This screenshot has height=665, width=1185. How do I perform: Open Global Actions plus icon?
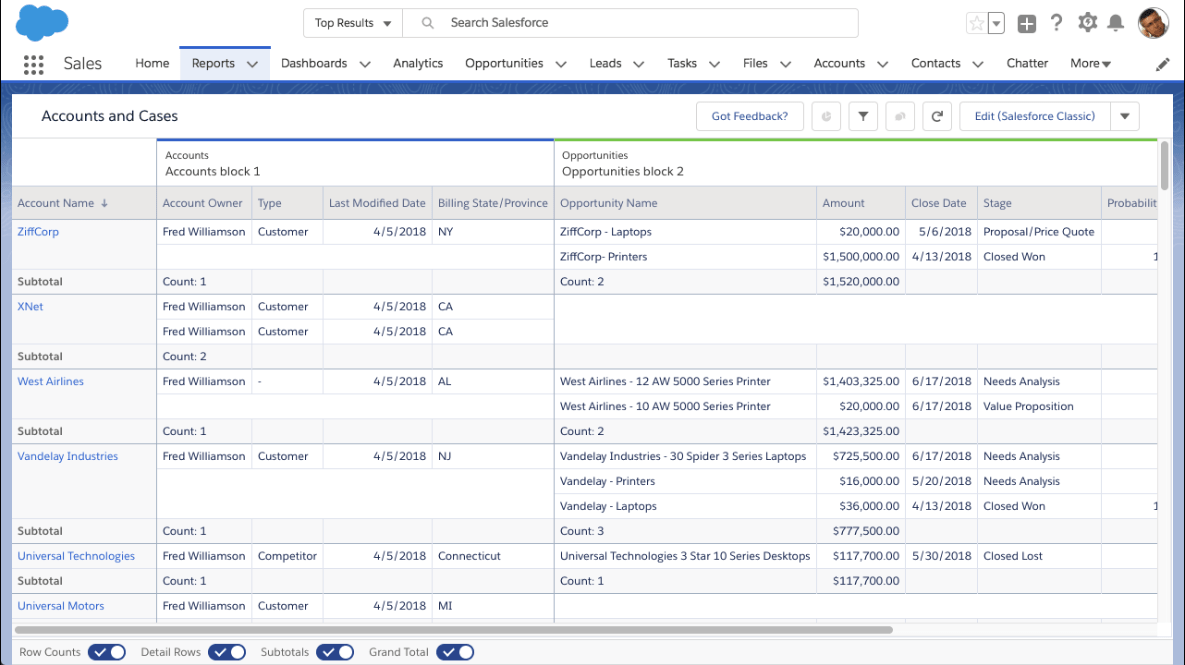1027,24
